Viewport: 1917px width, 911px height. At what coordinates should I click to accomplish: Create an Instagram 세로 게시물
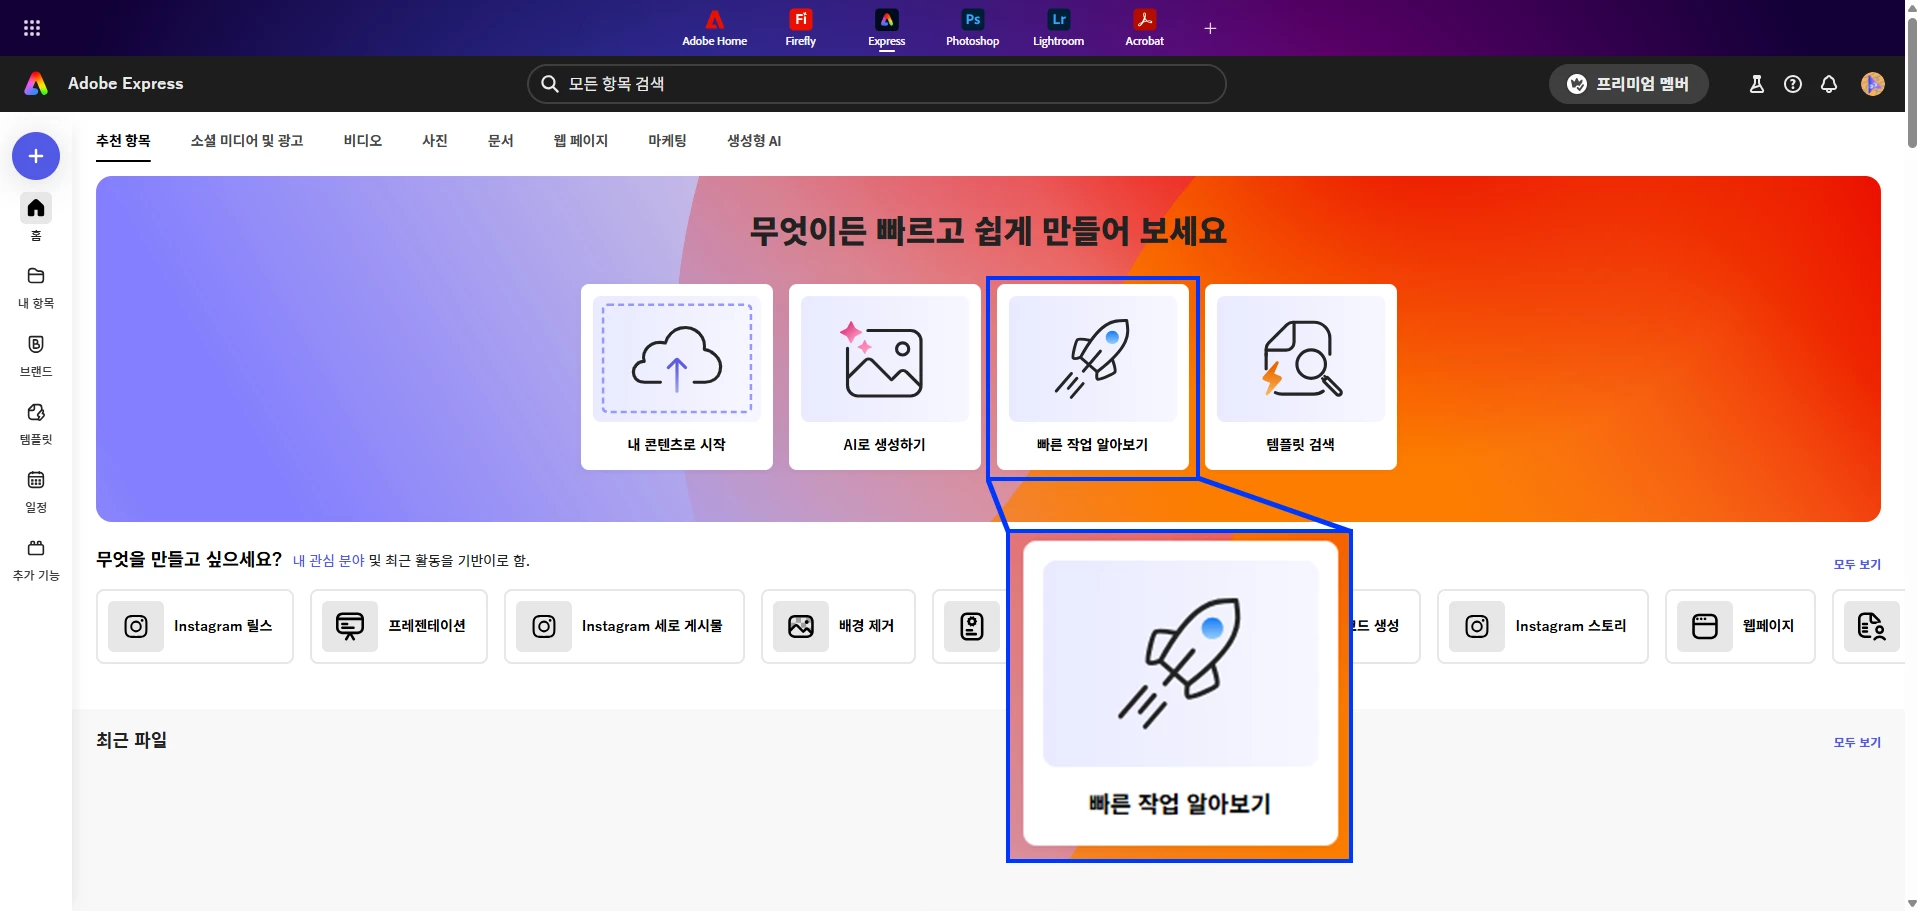pyautogui.click(x=625, y=626)
